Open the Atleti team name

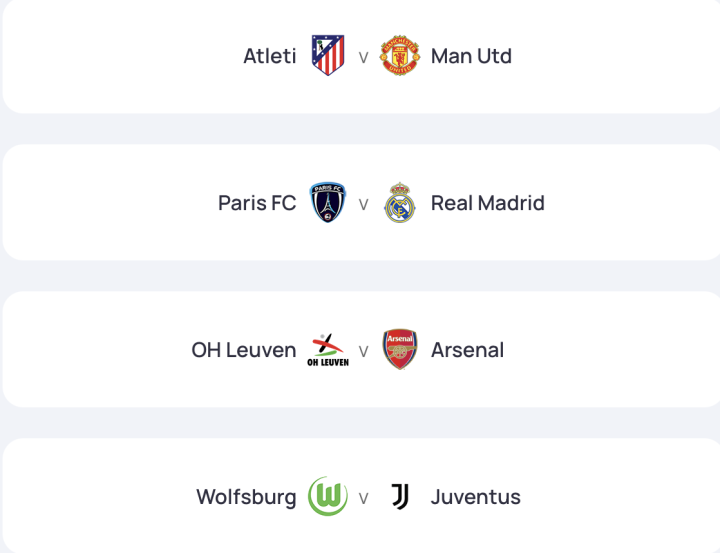(270, 56)
